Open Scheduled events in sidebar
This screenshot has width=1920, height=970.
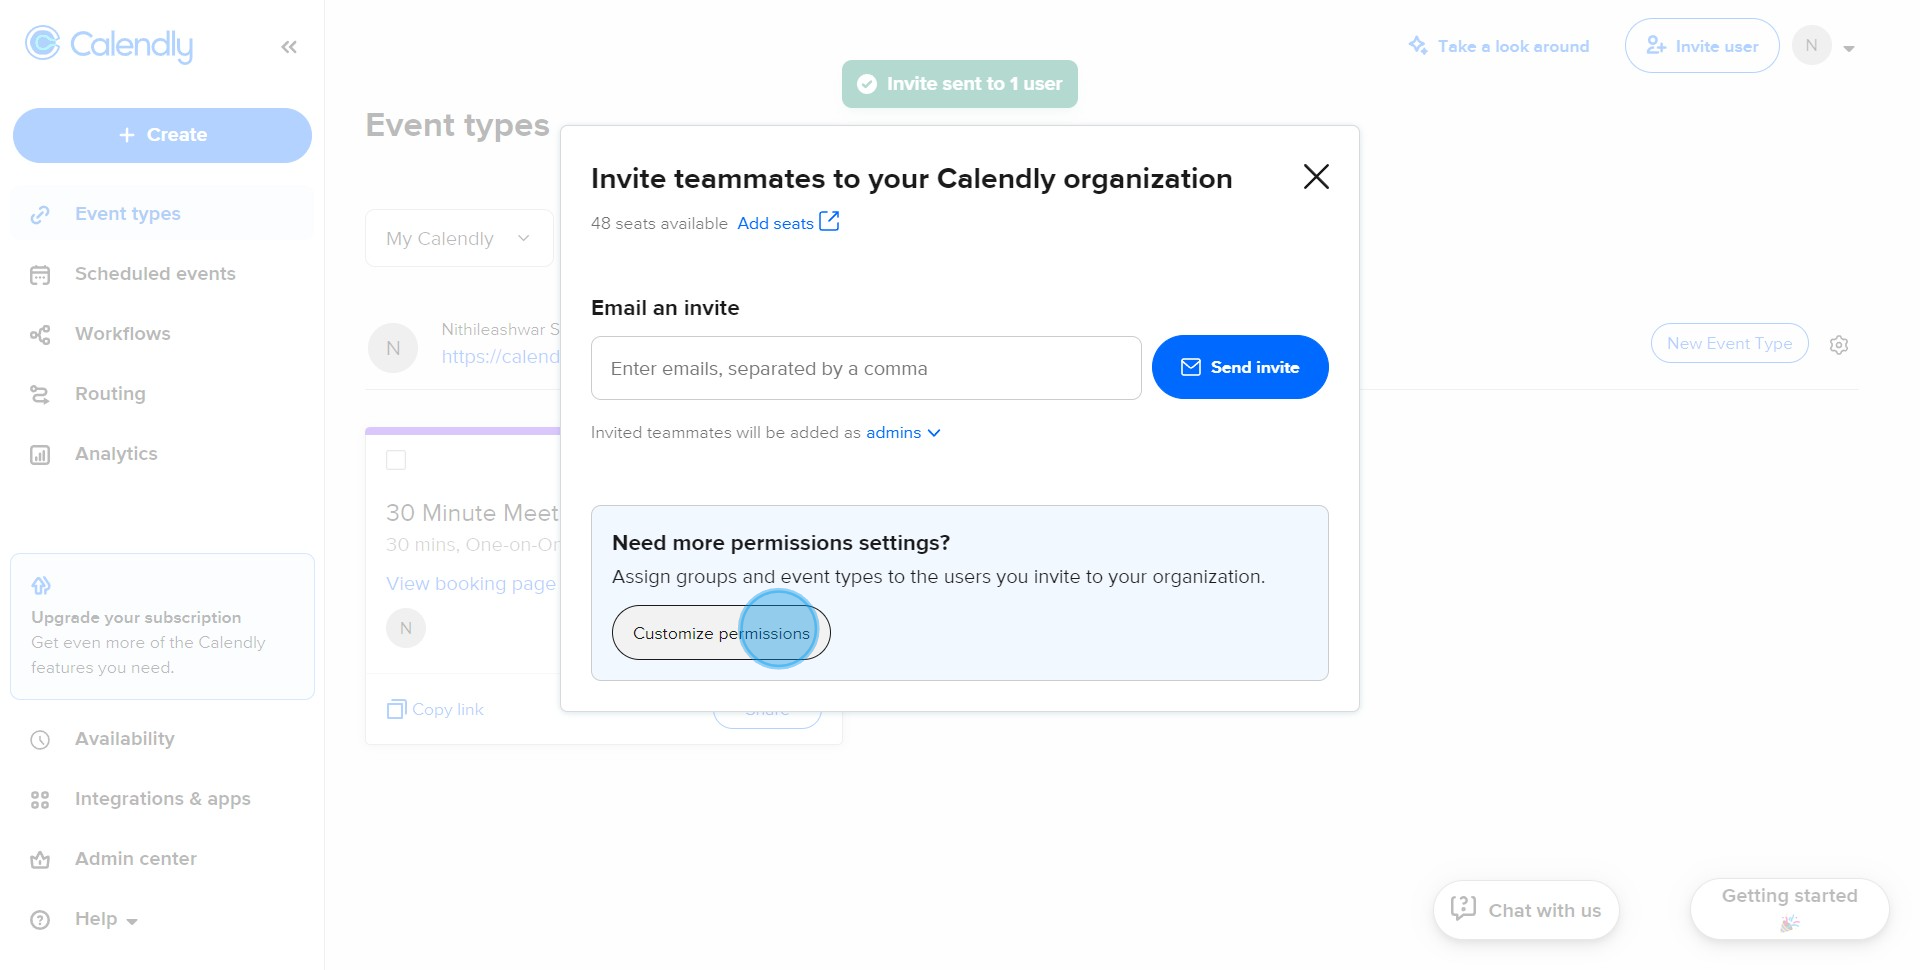pos(162,274)
